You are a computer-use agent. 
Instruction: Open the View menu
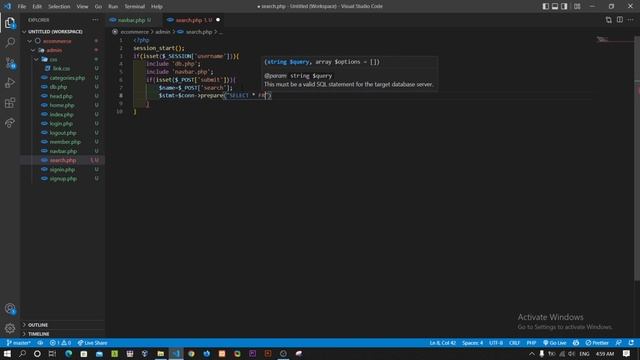click(x=82, y=6)
